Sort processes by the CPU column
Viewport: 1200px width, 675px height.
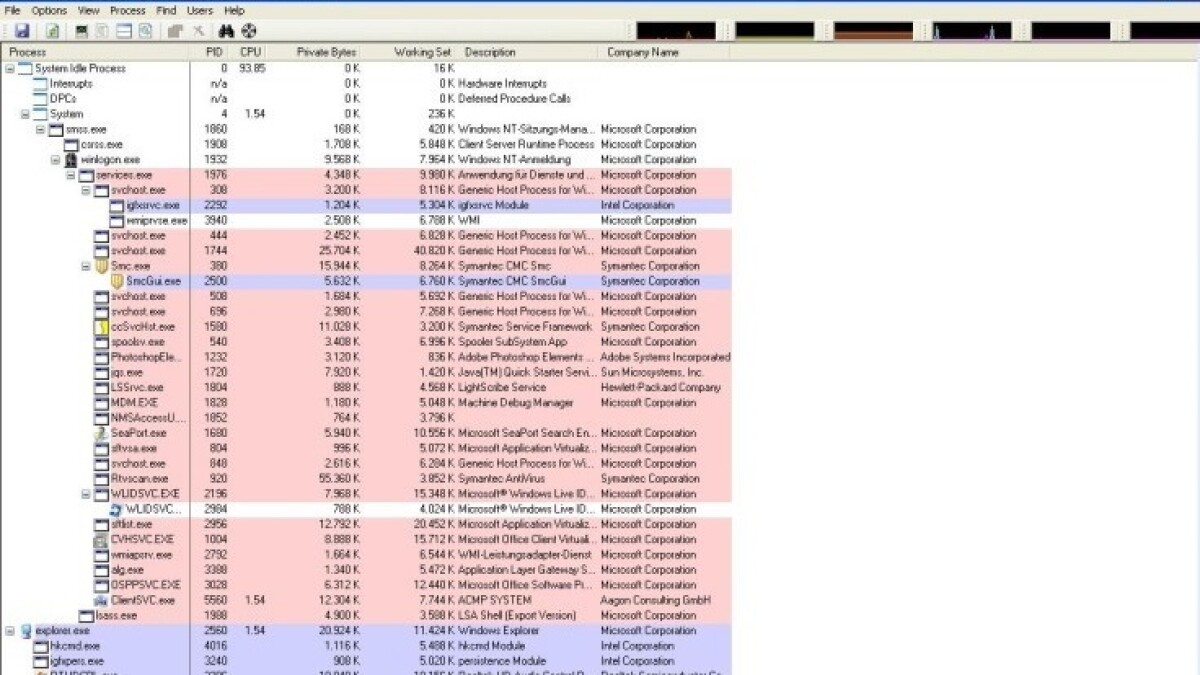pyautogui.click(x=249, y=52)
